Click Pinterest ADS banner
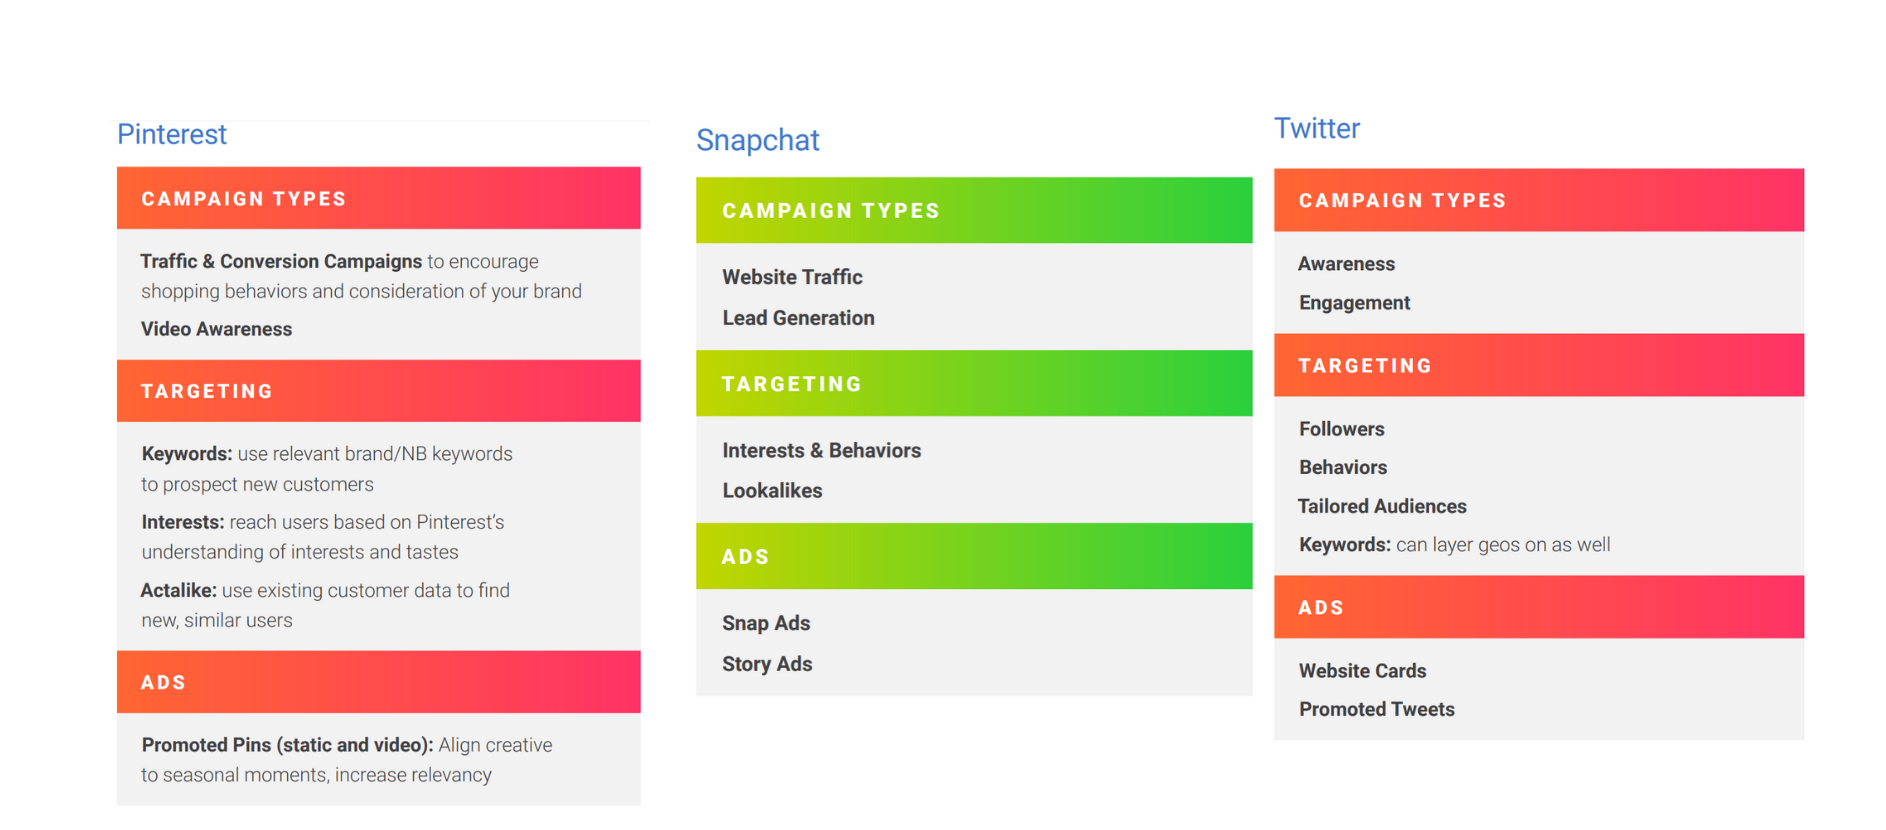The image size is (1886, 830). click(378, 682)
